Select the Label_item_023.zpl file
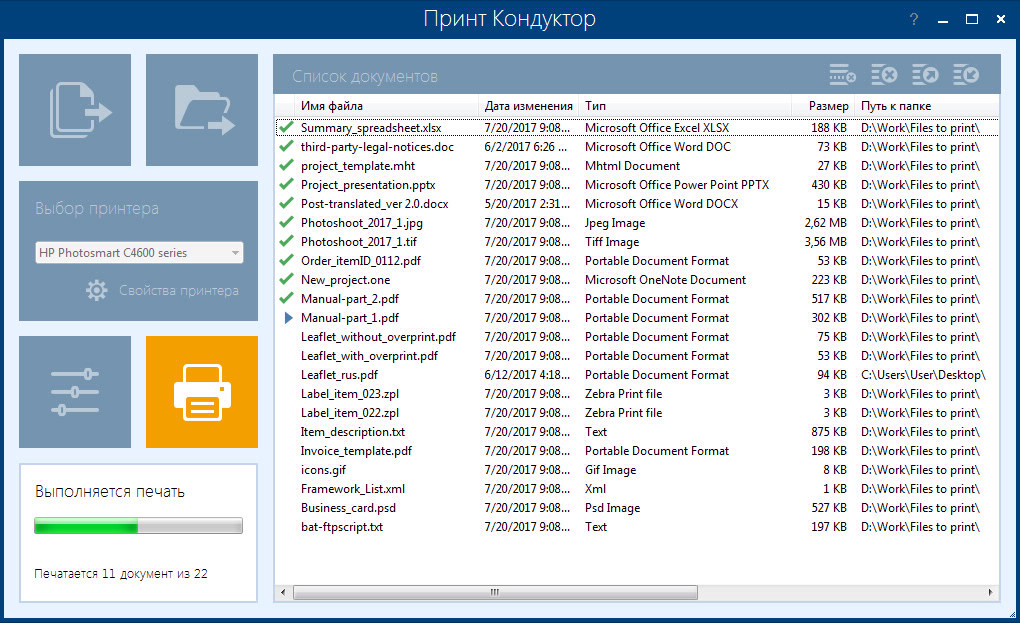This screenshot has width=1020, height=623. [x=349, y=393]
